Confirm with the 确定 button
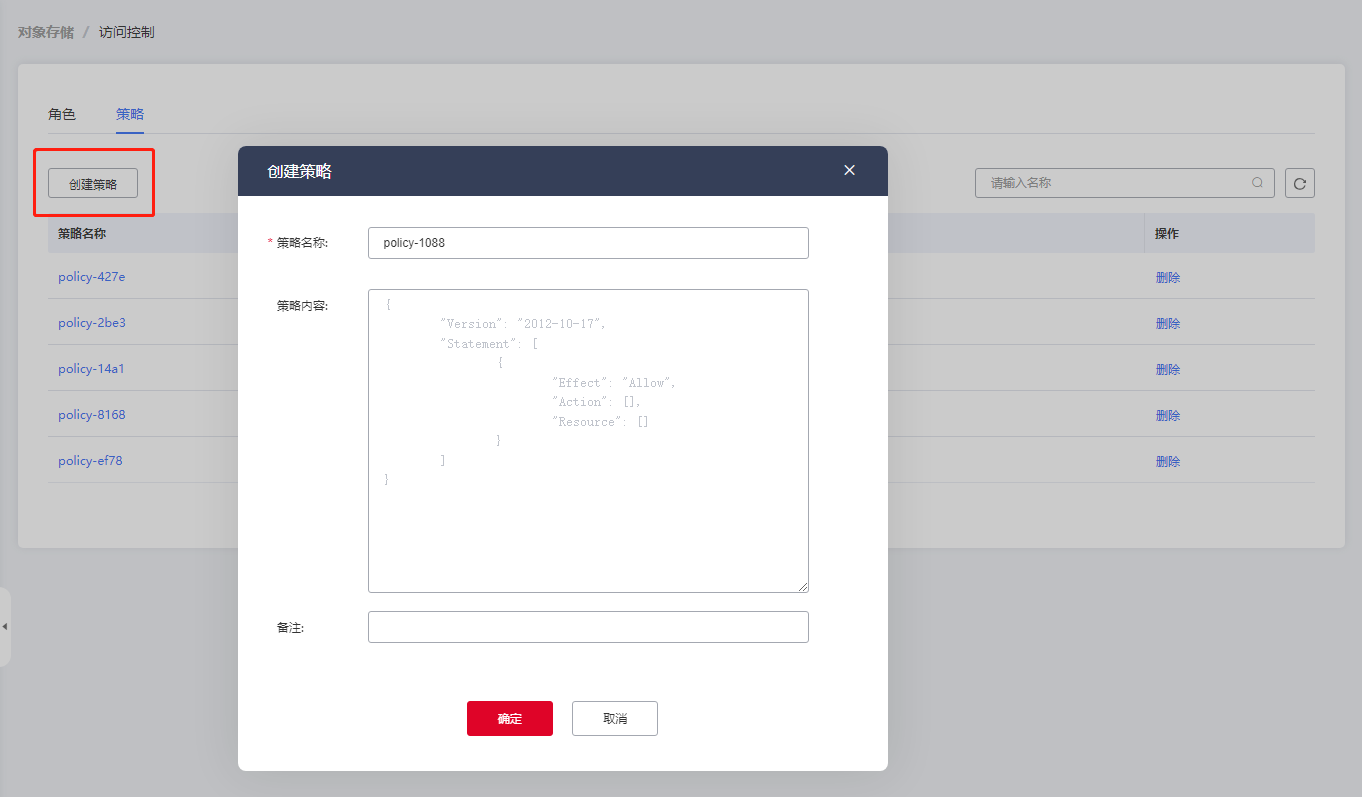Viewport: 1362px width, 797px height. coord(510,718)
